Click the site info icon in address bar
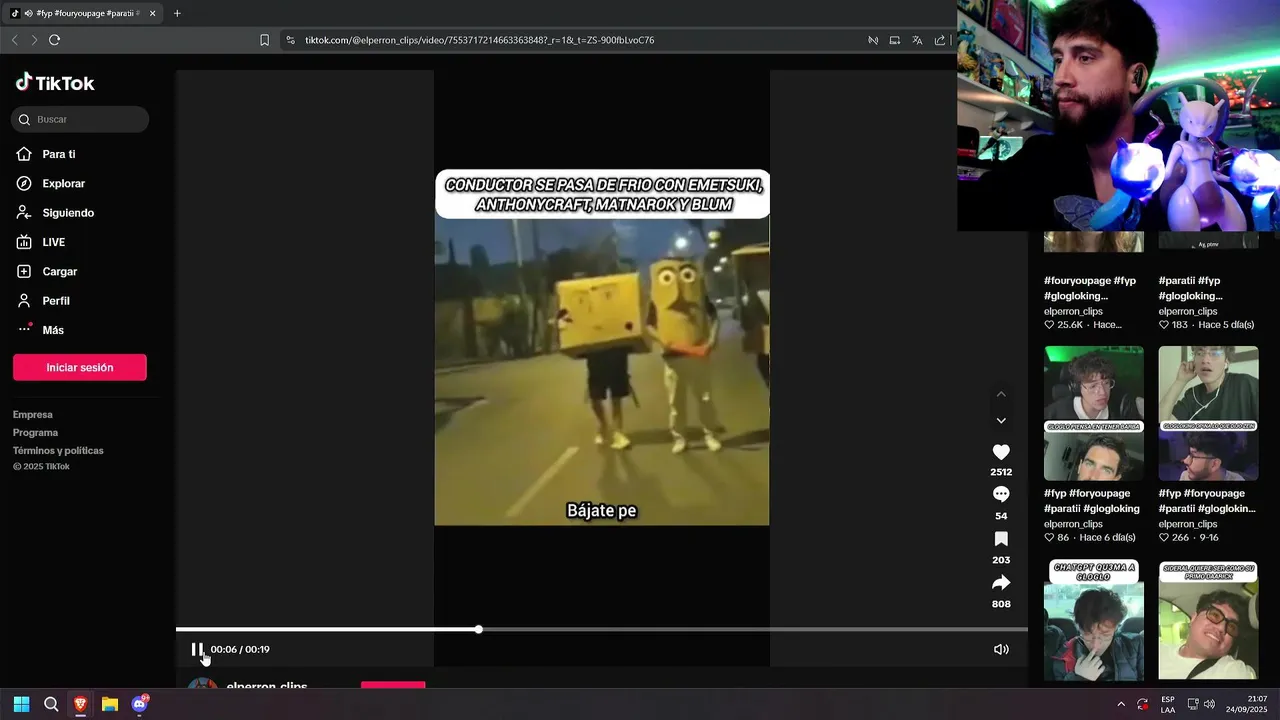 (x=291, y=40)
